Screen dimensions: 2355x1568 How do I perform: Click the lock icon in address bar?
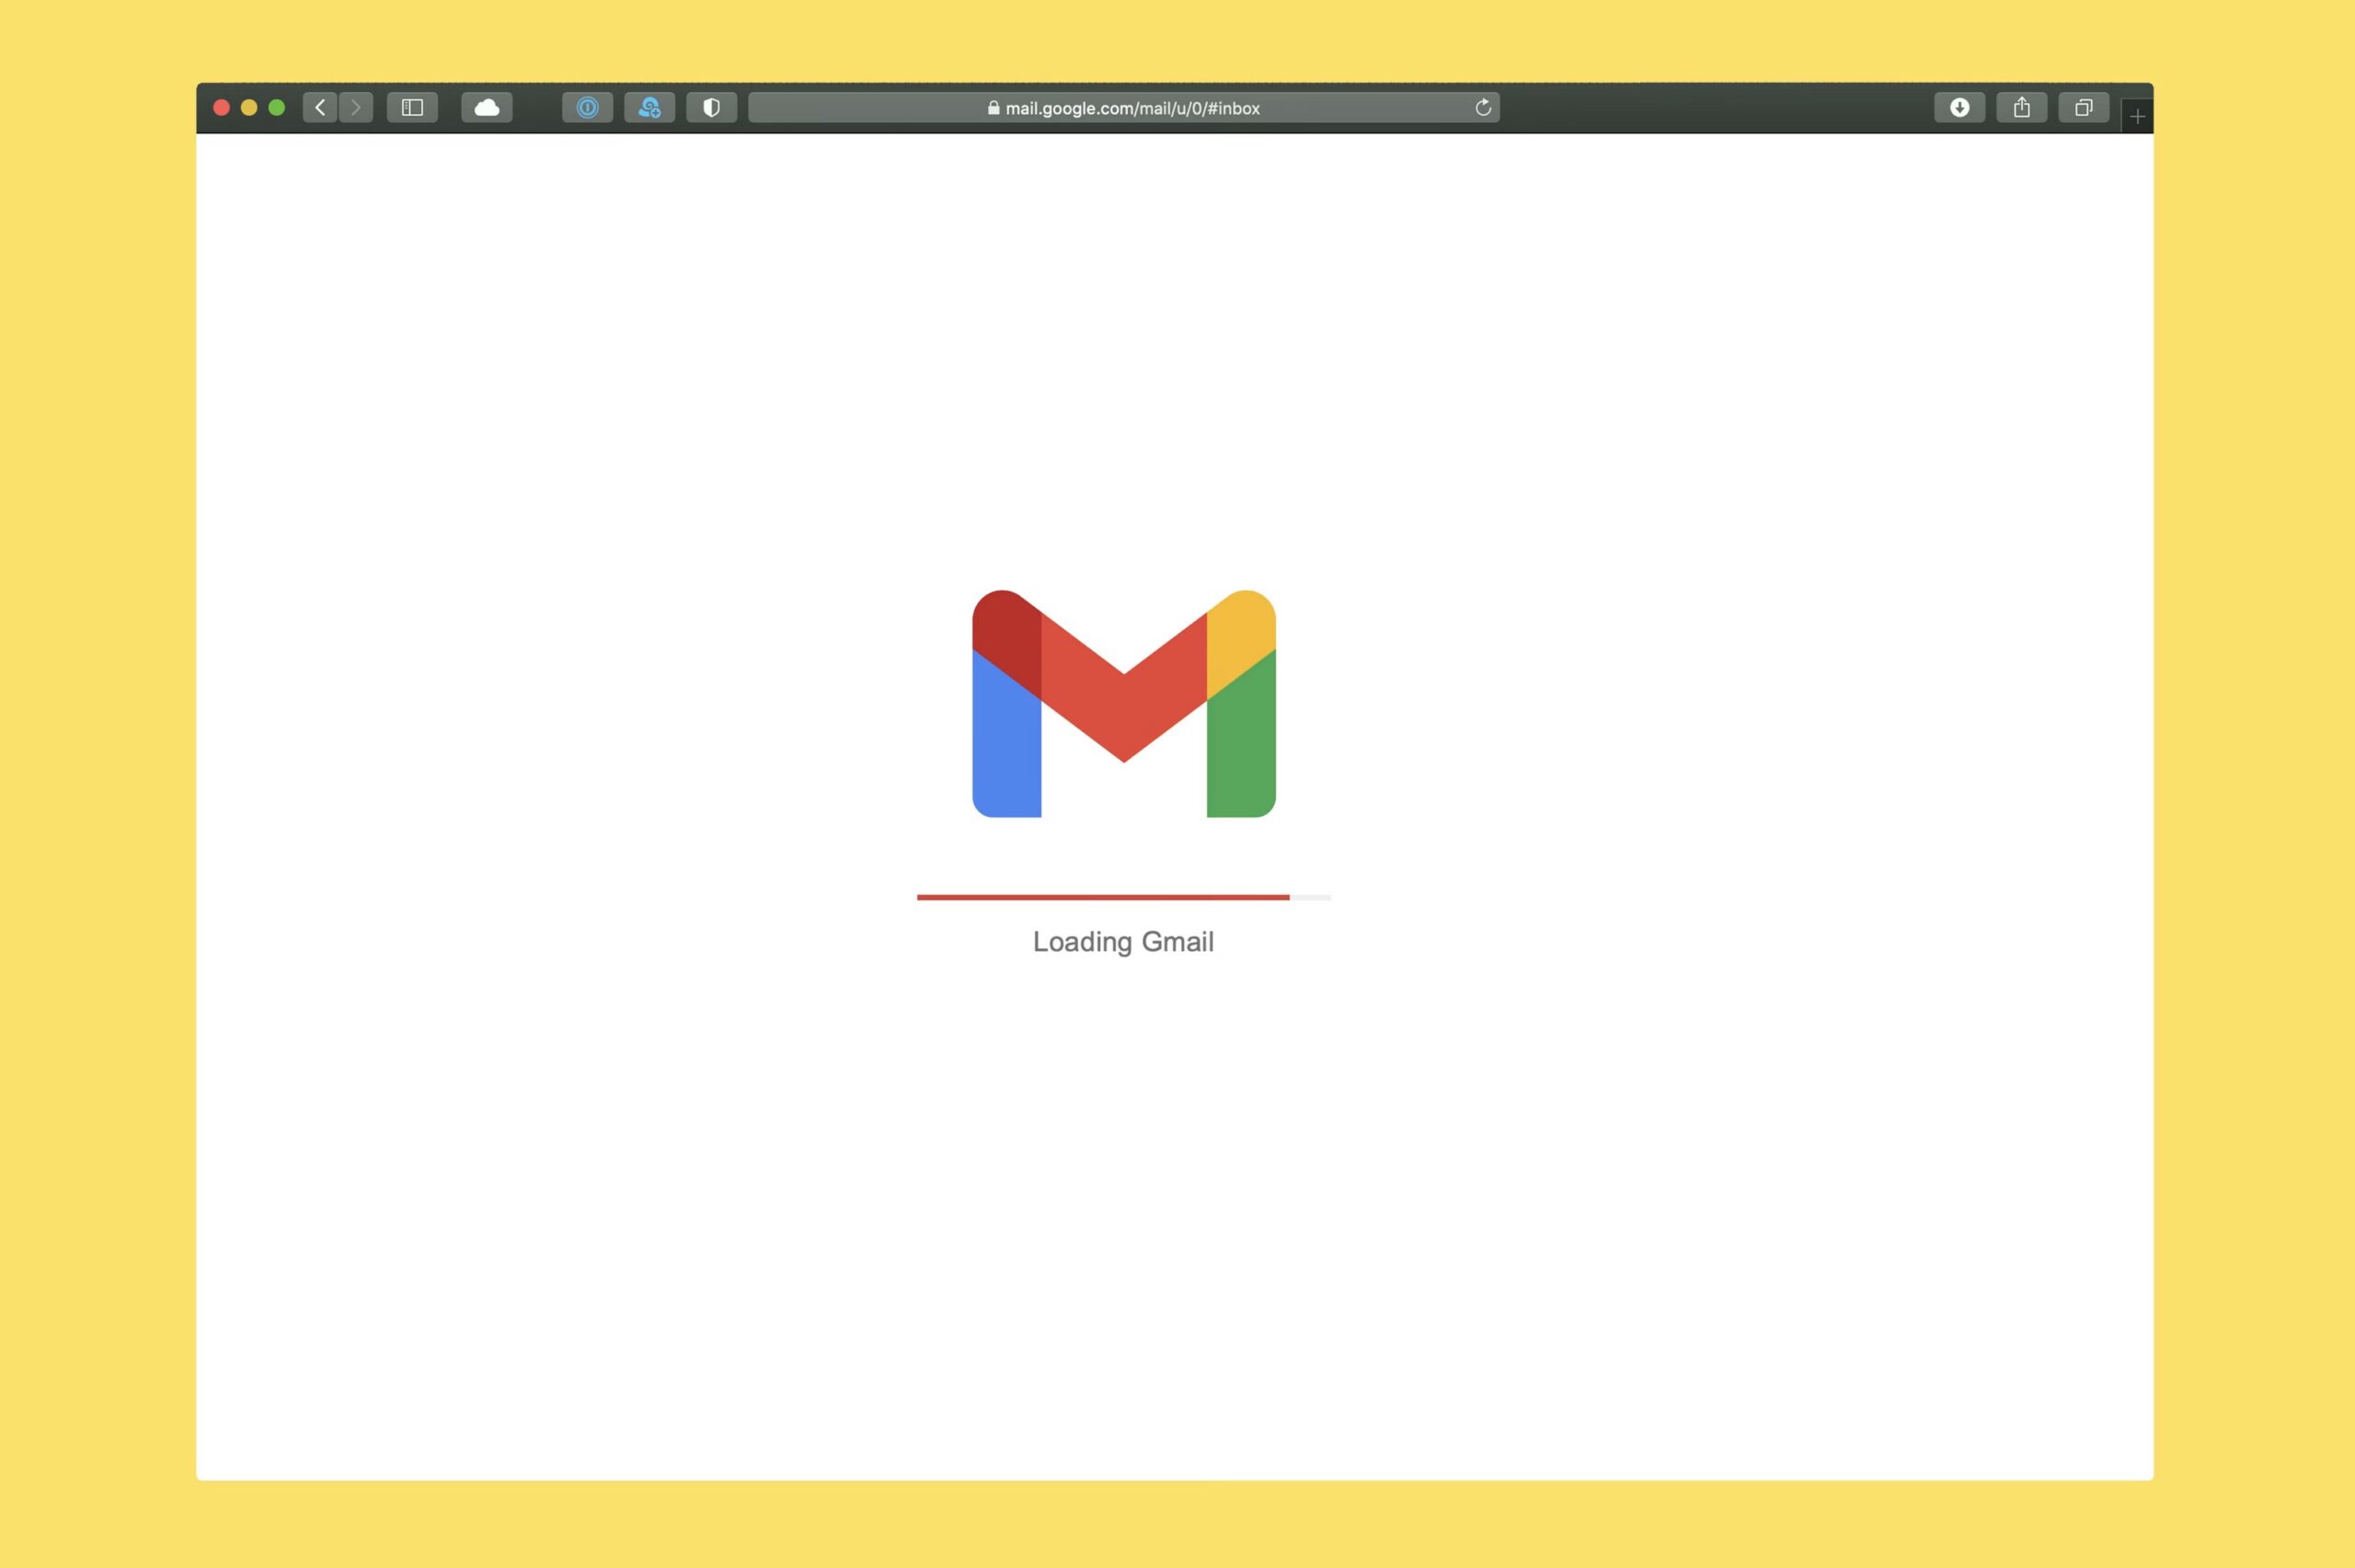993,107
